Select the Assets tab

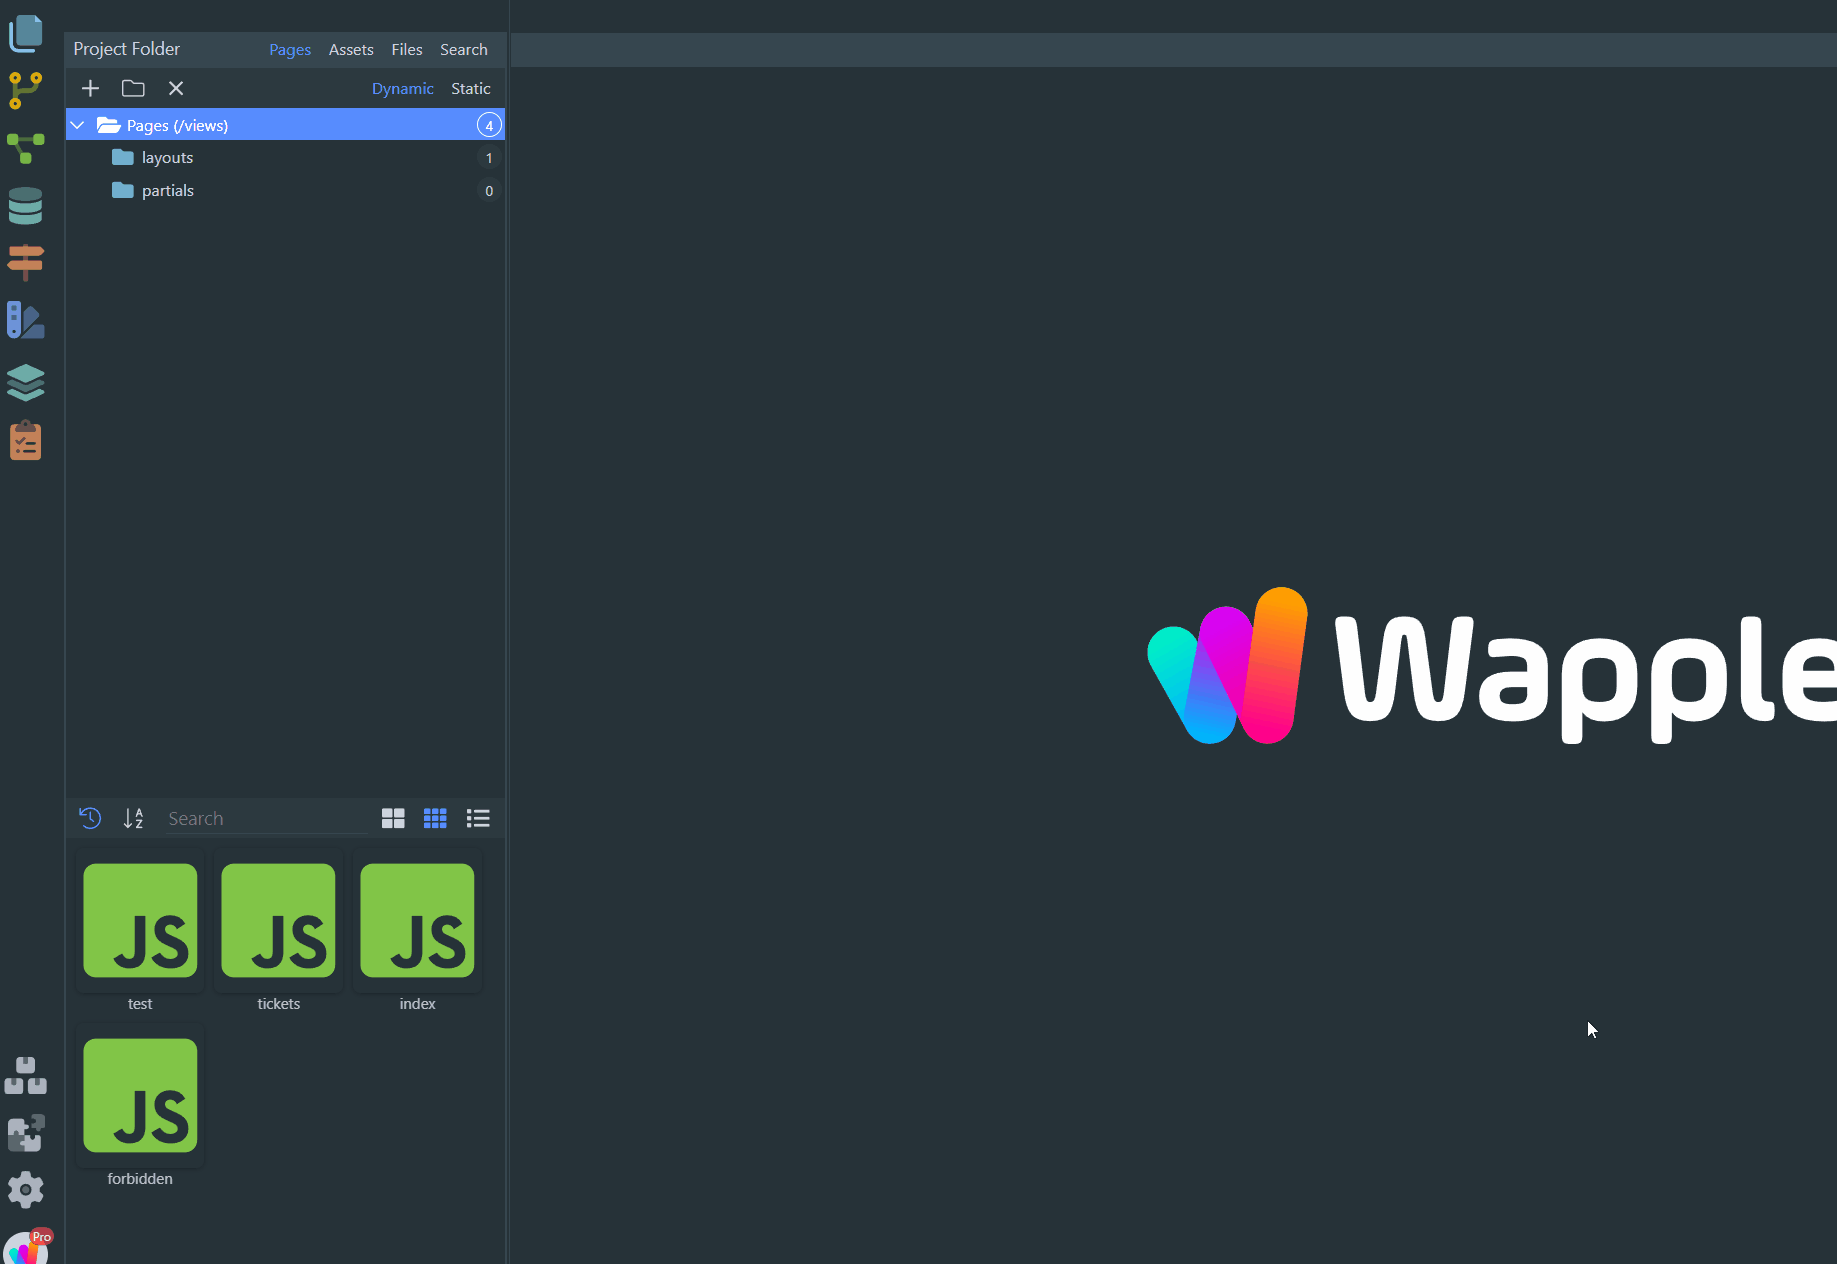[351, 49]
